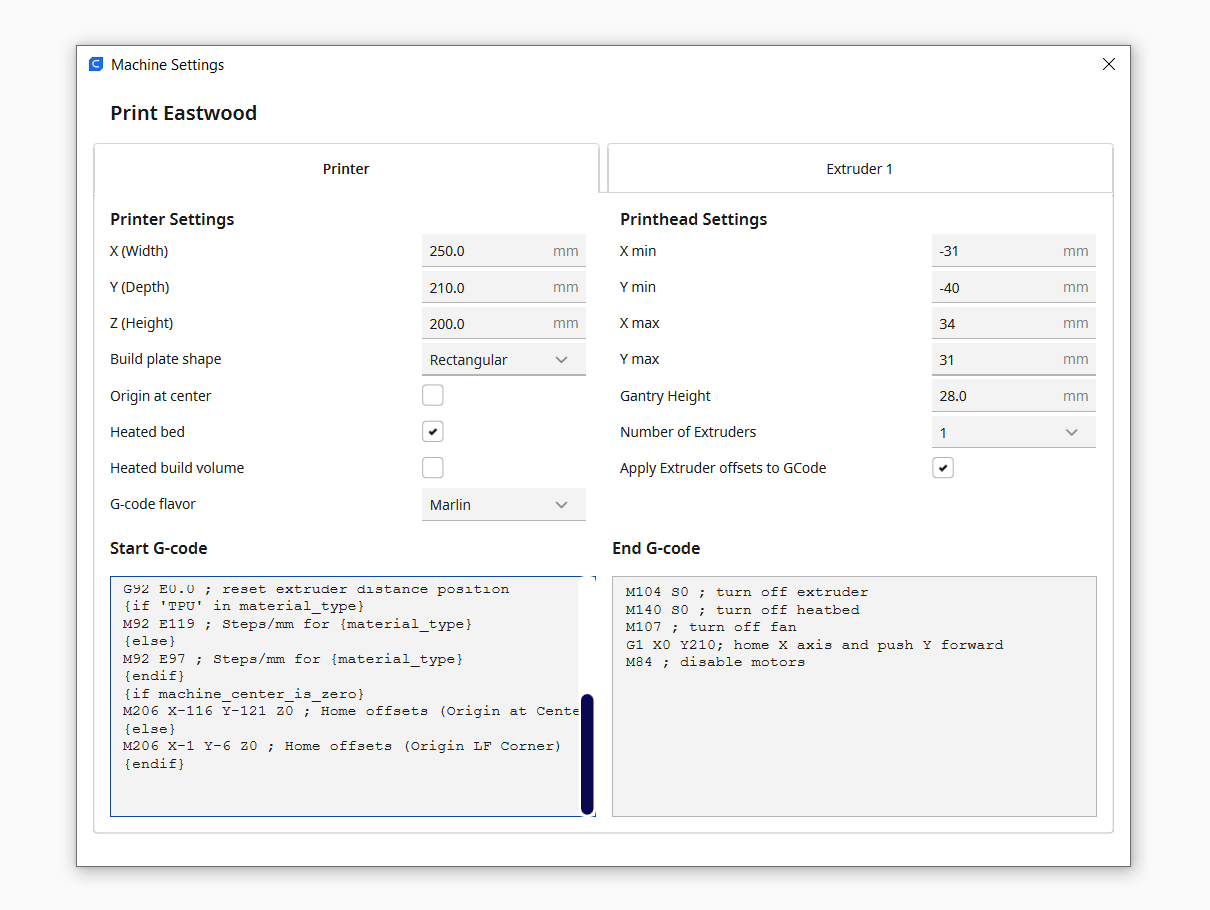Click the Start G-code scrollbar thumb
Screen dimensions: 1210x910
pyautogui.click(x=587, y=754)
